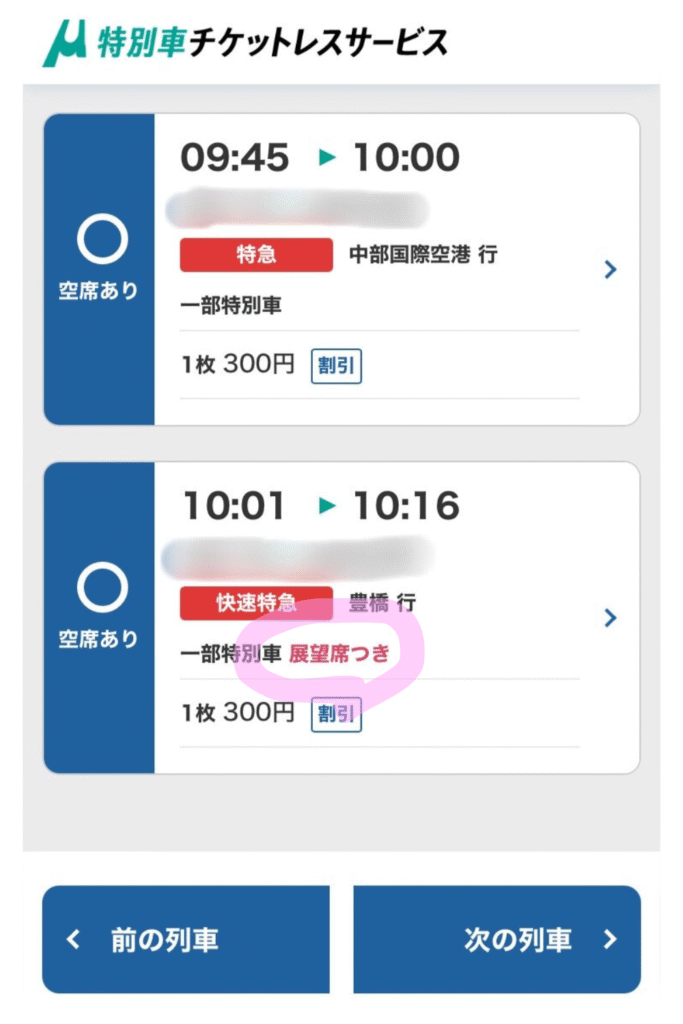683x1024 pixels.
Task: Click the 中部国際空港 行 destination text
Action: [x=422, y=255]
